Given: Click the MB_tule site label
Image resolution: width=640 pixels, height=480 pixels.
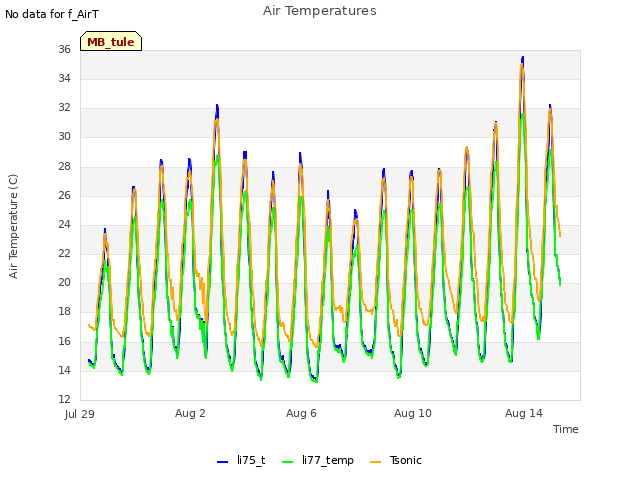Looking at the screenshot, I should pos(111,42).
